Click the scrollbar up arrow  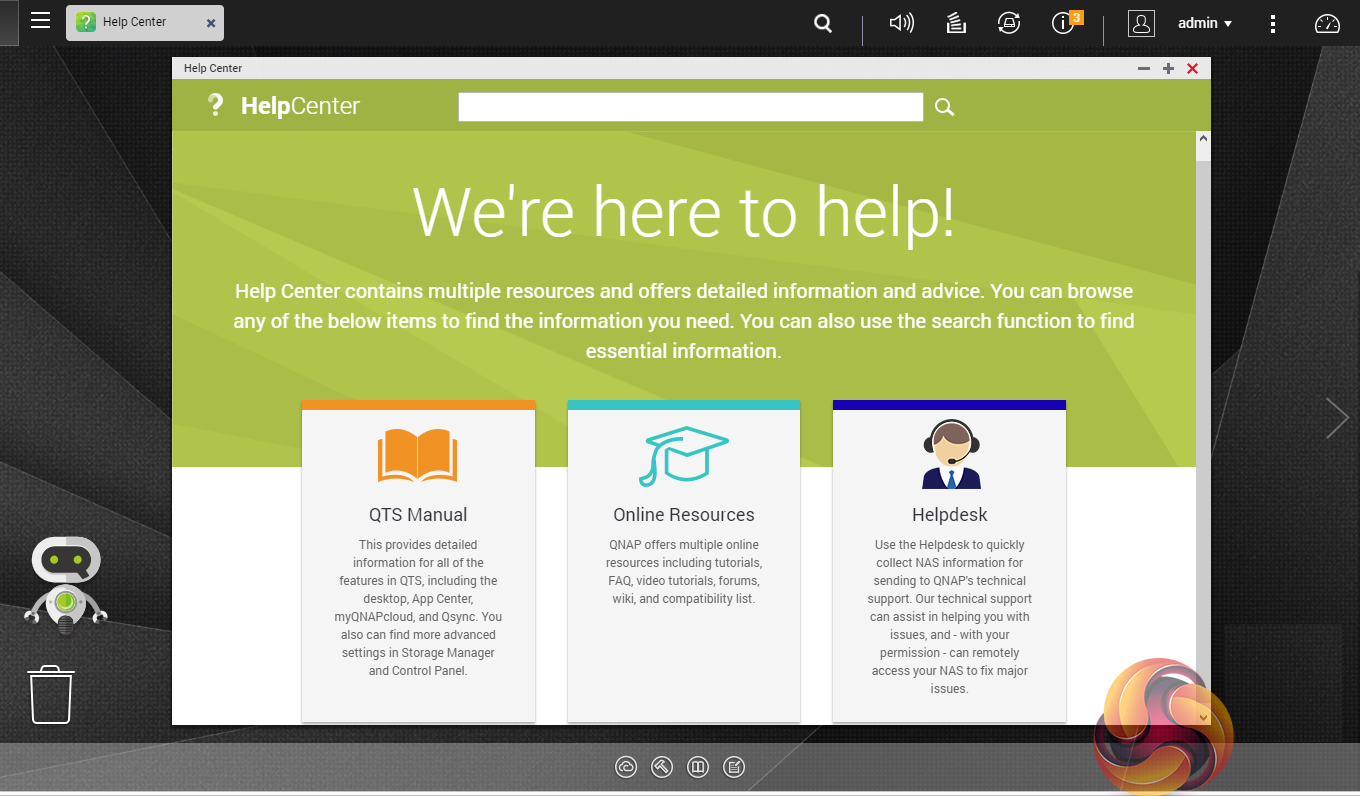pos(1203,139)
